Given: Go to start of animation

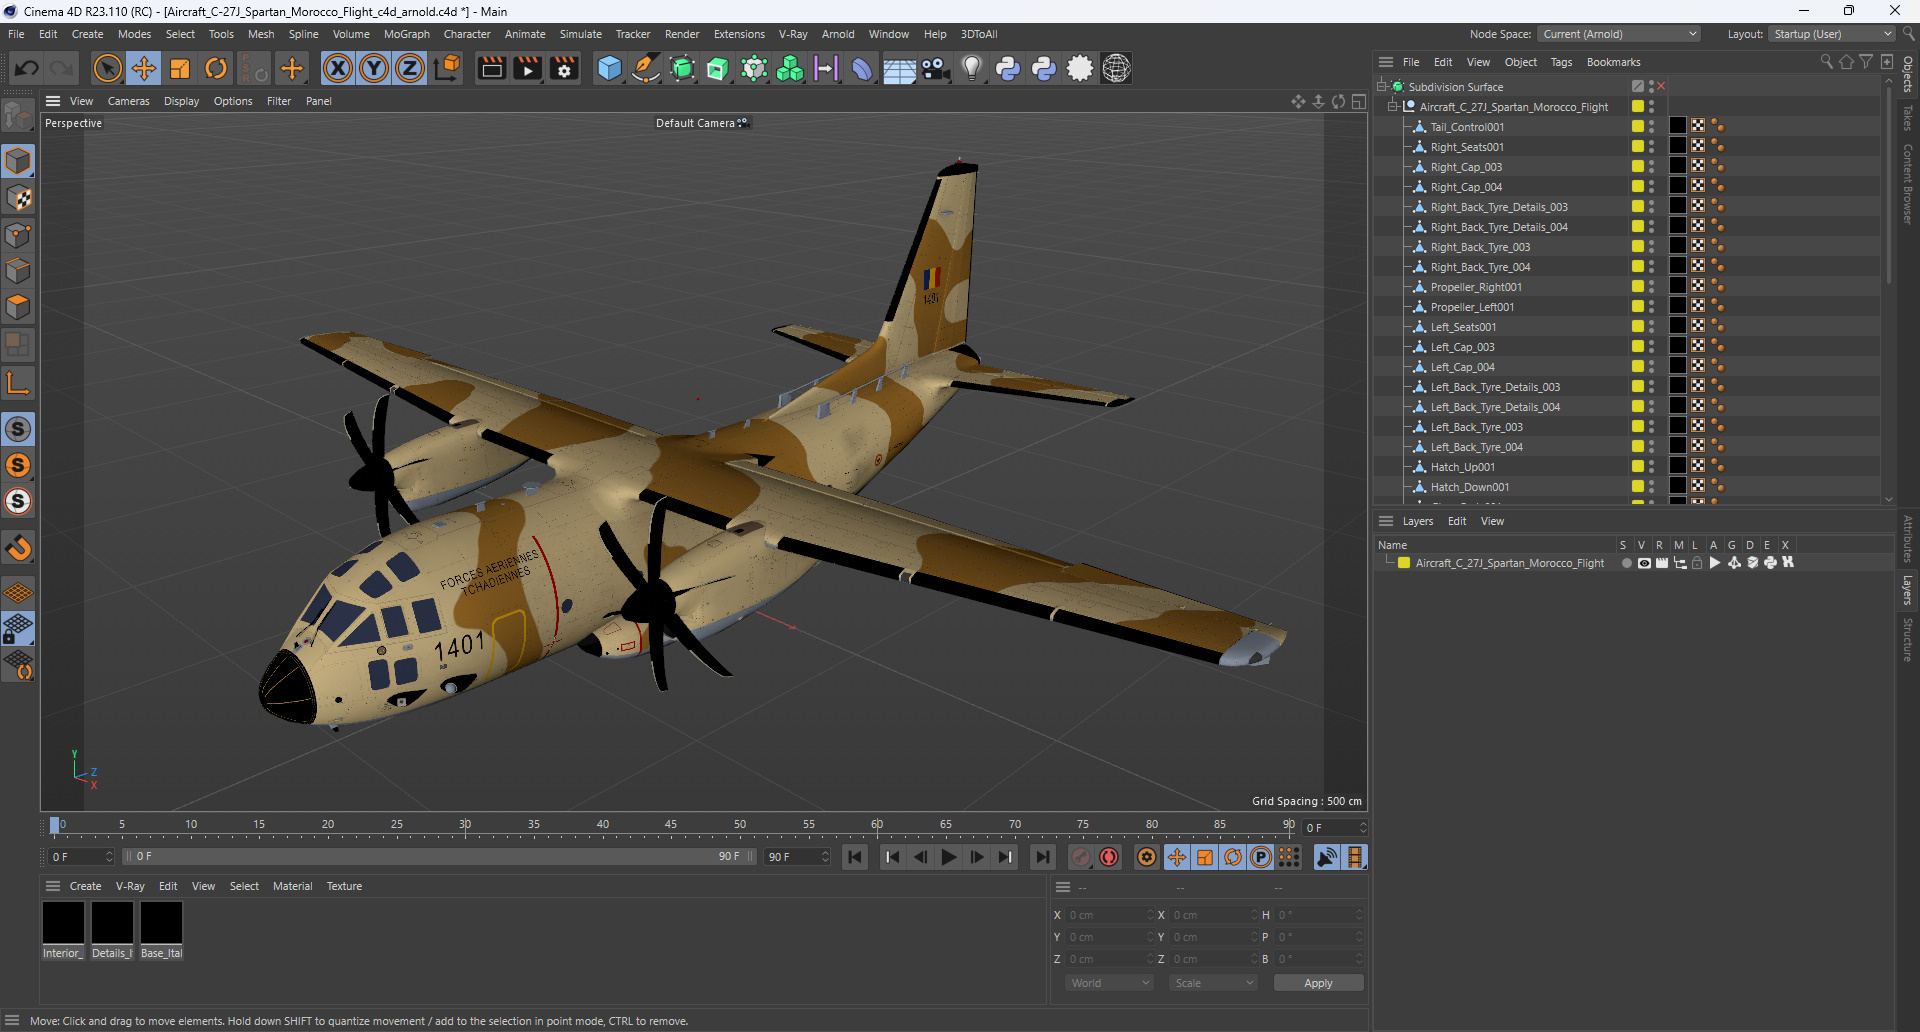Looking at the screenshot, I should 855,857.
